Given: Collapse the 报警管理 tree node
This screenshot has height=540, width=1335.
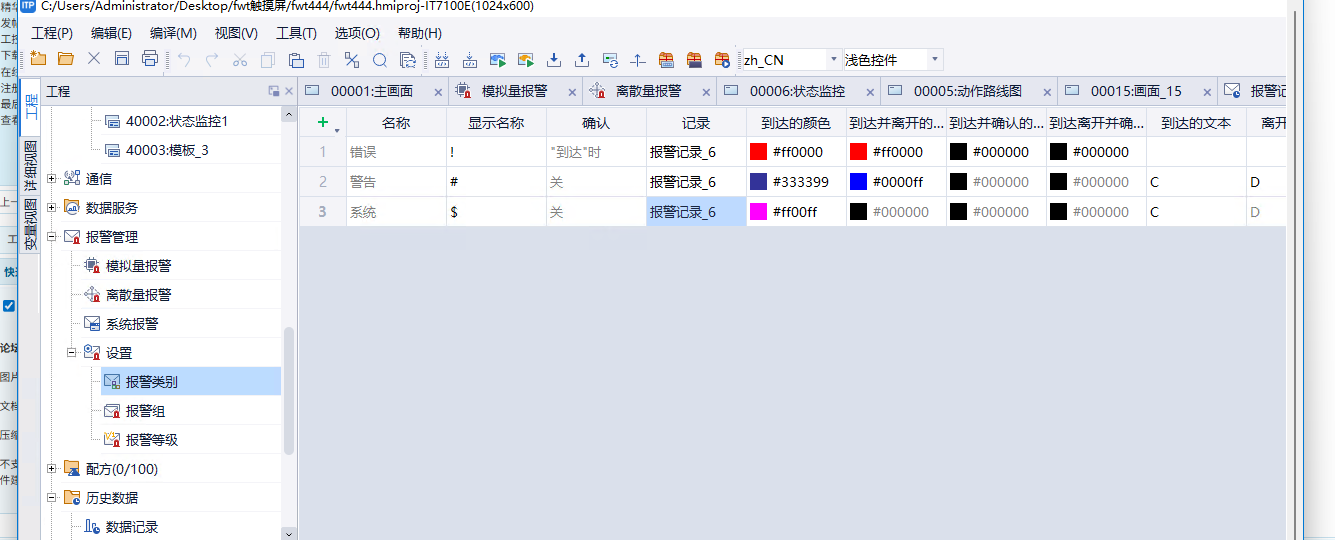Looking at the screenshot, I should 52,237.
